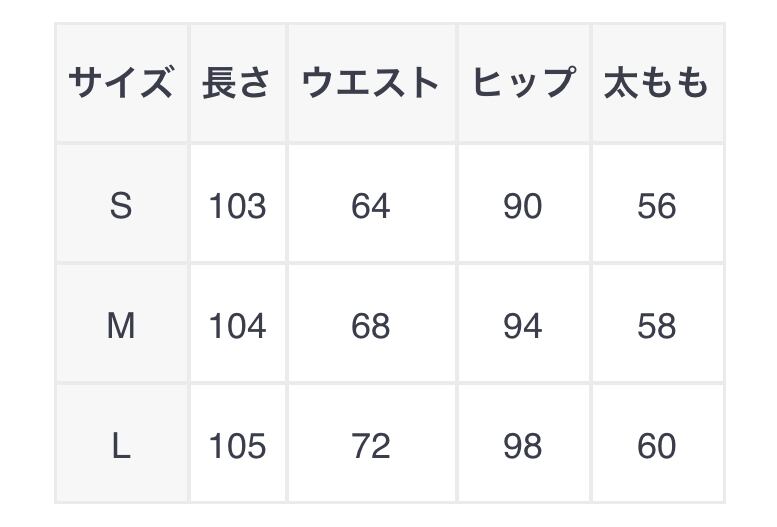
Task: Click hip measurement 94
Action: tap(523, 326)
